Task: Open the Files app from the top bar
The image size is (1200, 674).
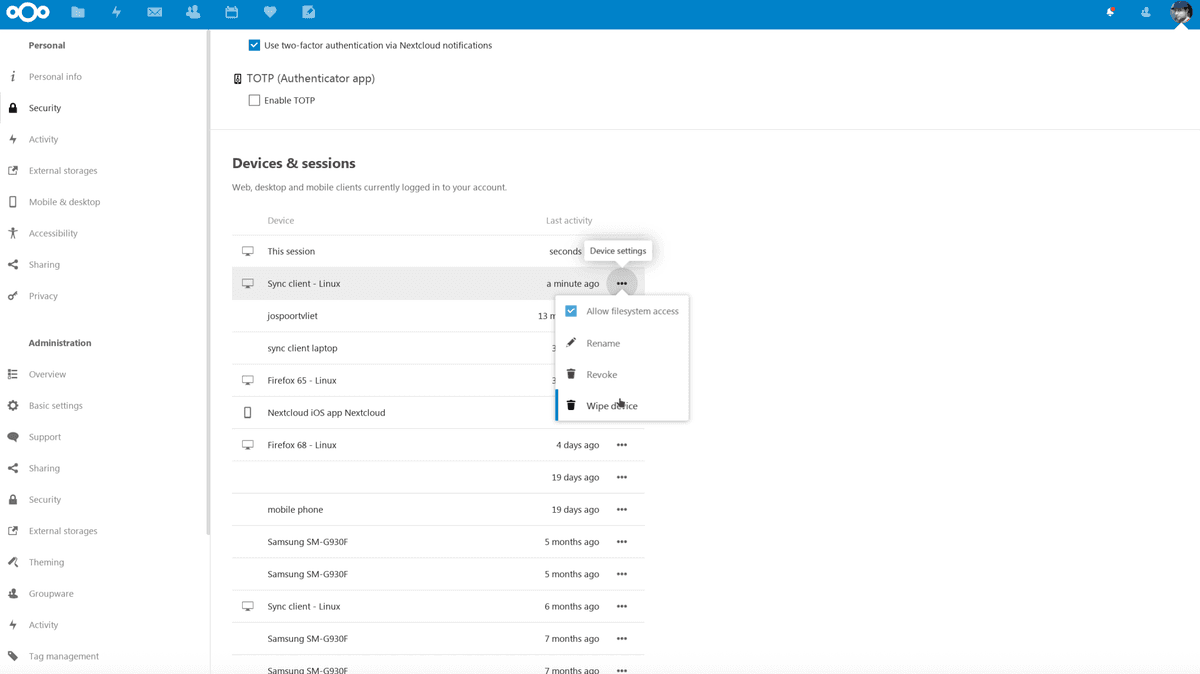Action: tap(78, 12)
